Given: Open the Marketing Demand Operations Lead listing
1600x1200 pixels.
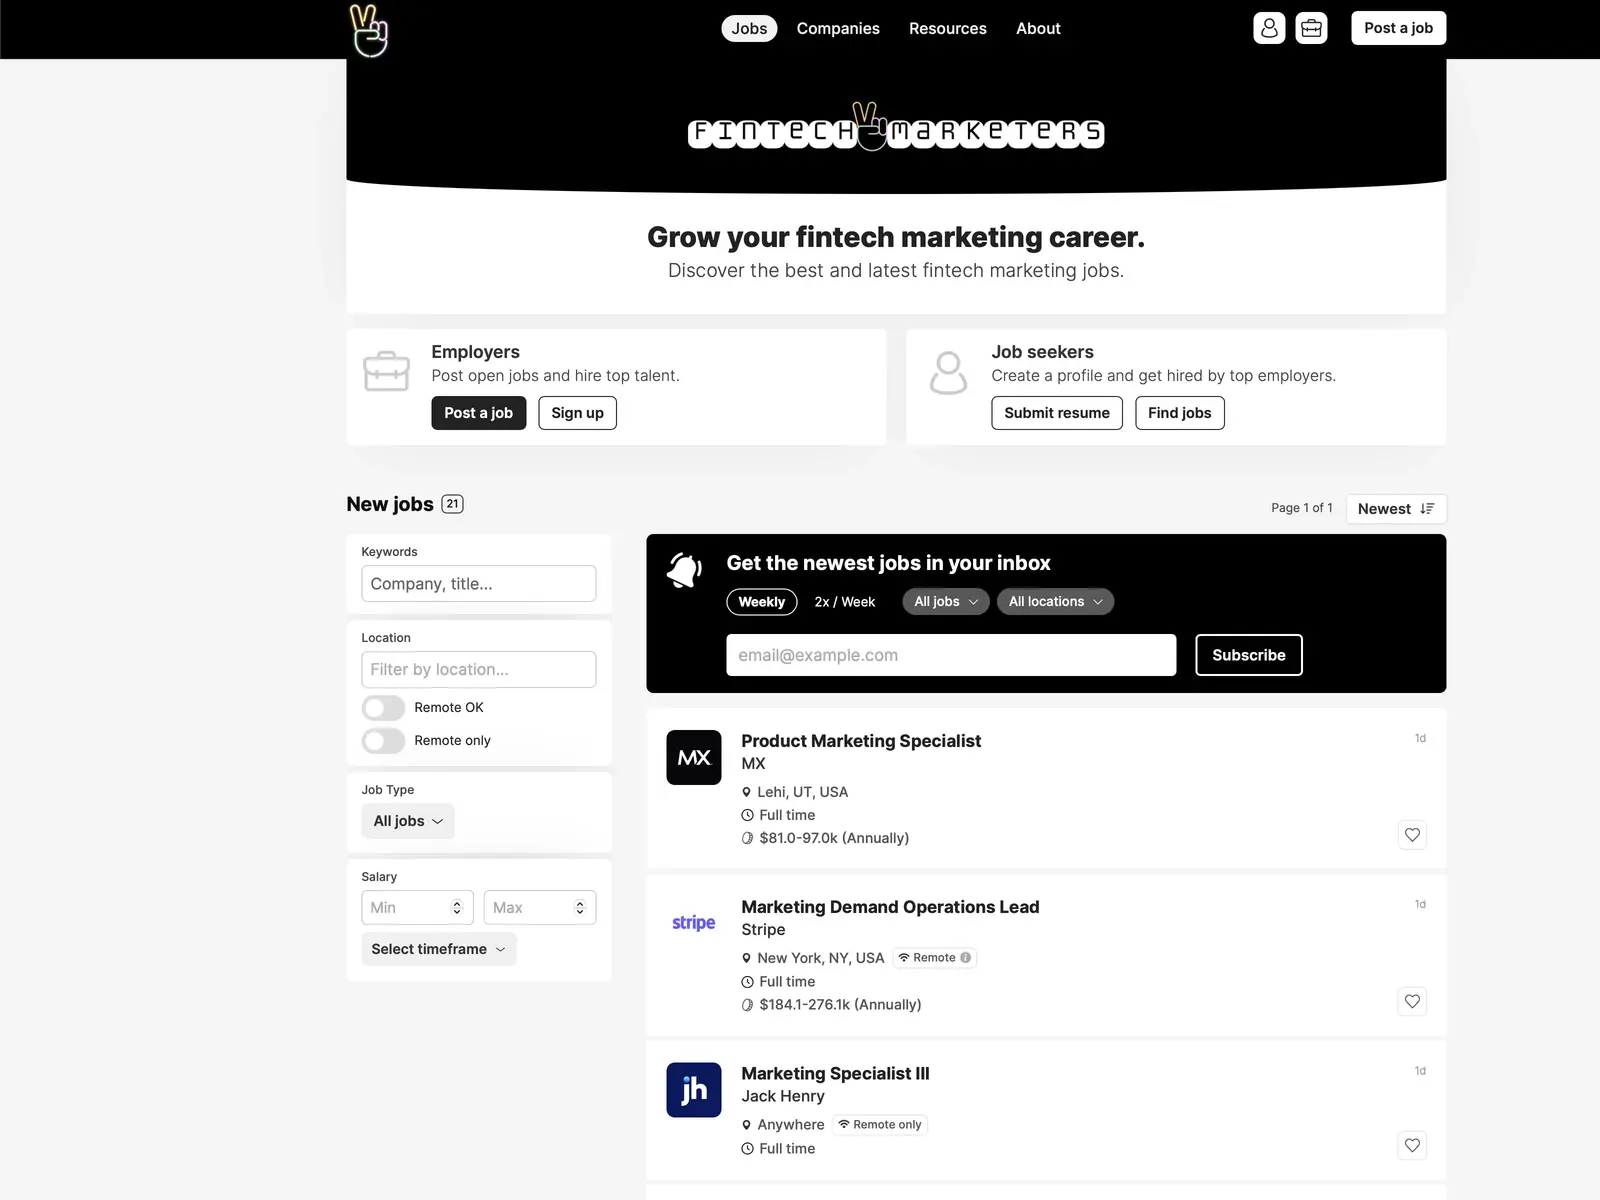Looking at the screenshot, I should point(890,907).
